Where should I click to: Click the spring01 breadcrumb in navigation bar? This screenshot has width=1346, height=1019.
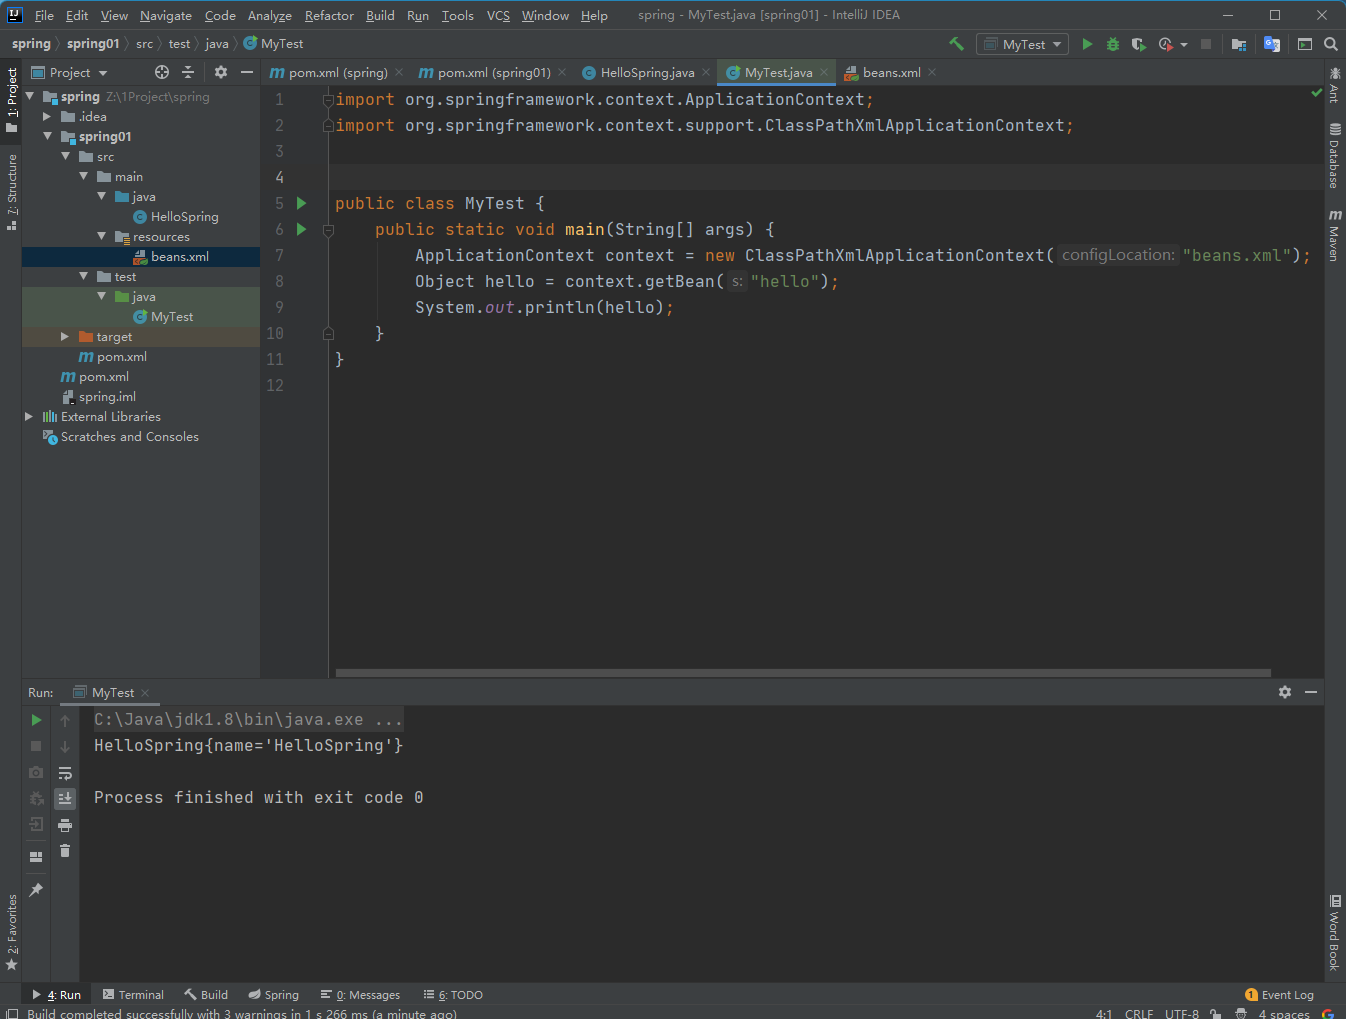(x=93, y=44)
